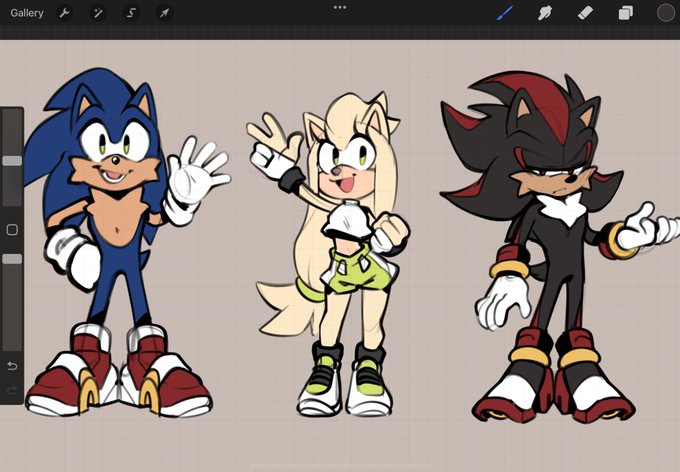Redo the last undone action
Screen dimensions: 680x472
(x=12, y=390)
